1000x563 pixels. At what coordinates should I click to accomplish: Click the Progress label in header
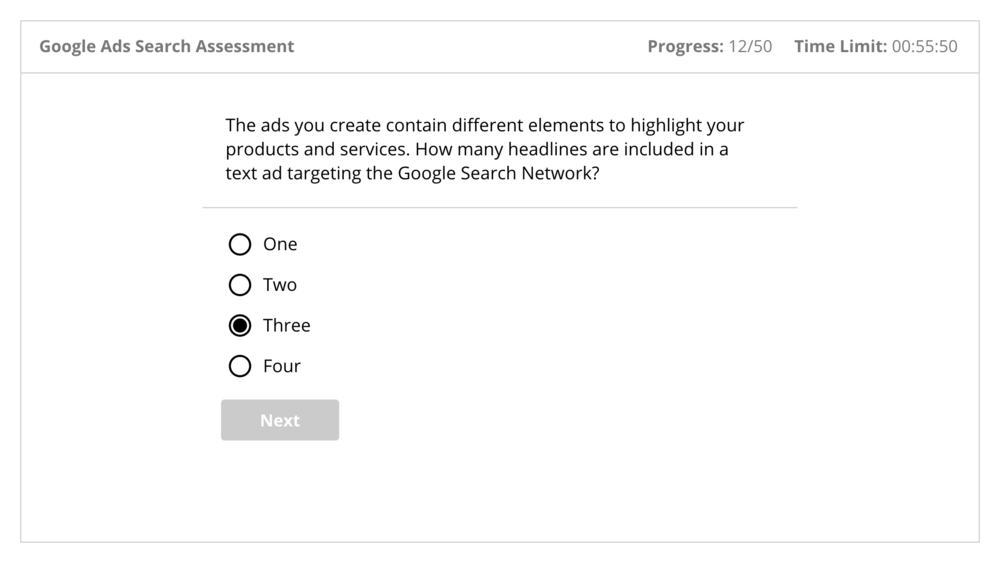click(x=684, y=46)
